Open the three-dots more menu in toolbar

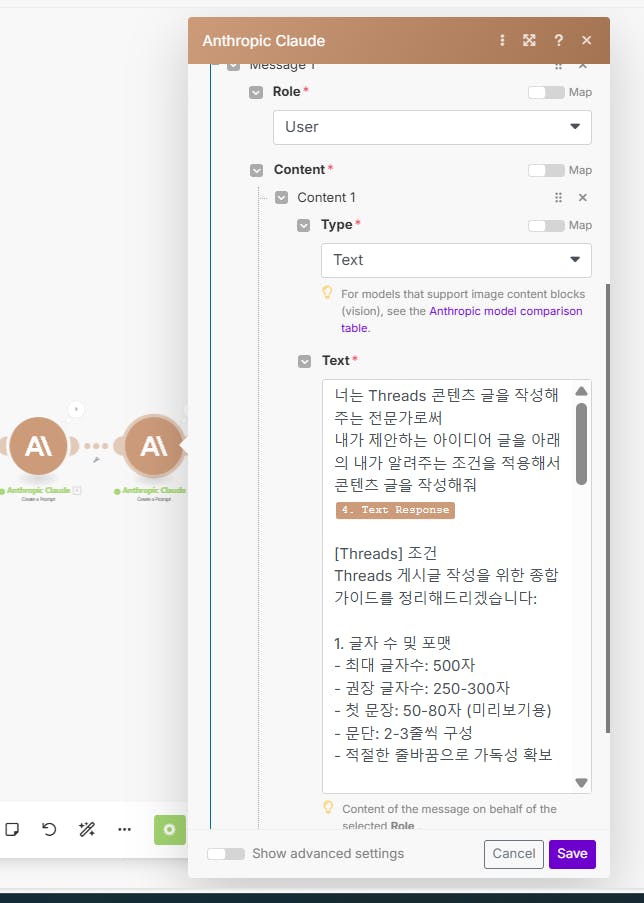click(x=124, y=829)
